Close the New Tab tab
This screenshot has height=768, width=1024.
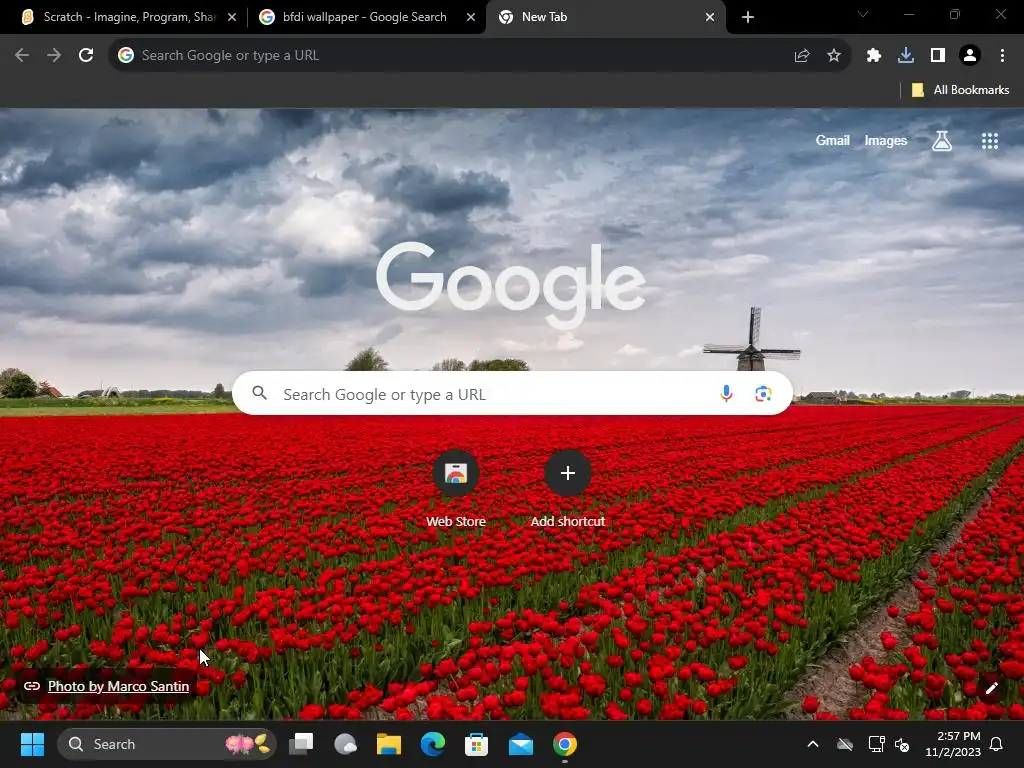pyautogui.click(x=710, y=17)
